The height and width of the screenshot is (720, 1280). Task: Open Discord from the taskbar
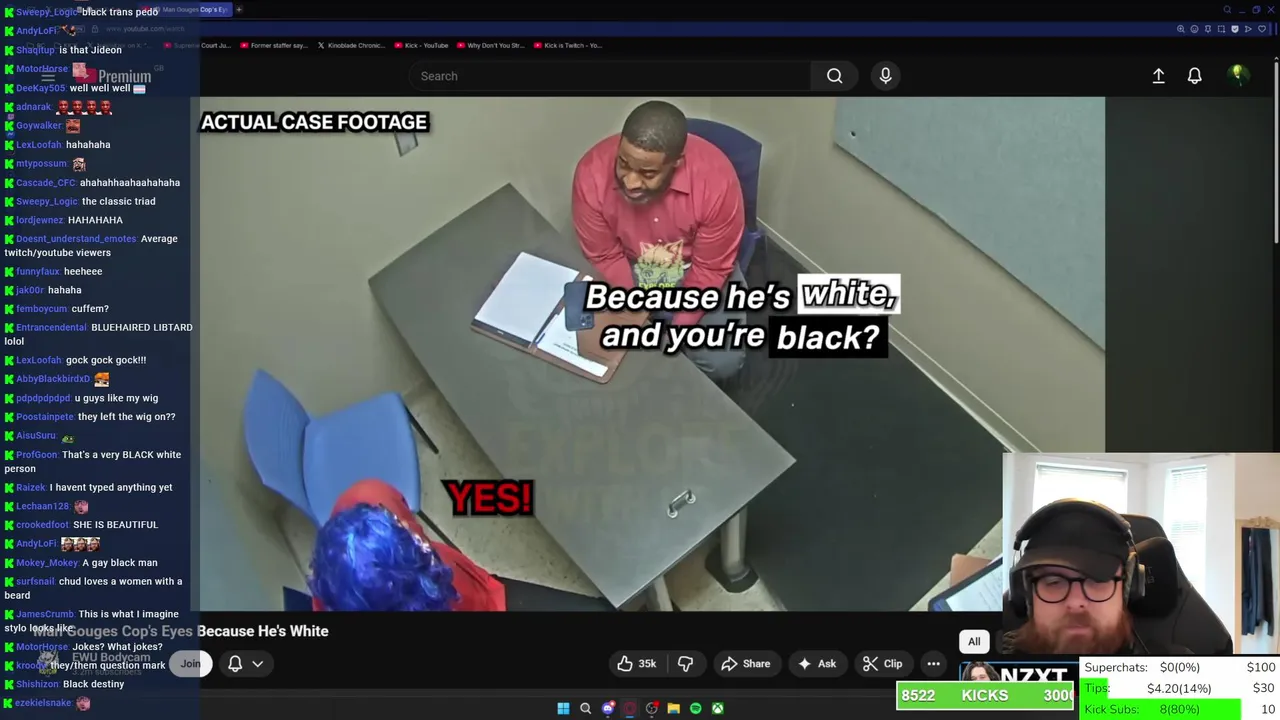click(x=608, y=708)
